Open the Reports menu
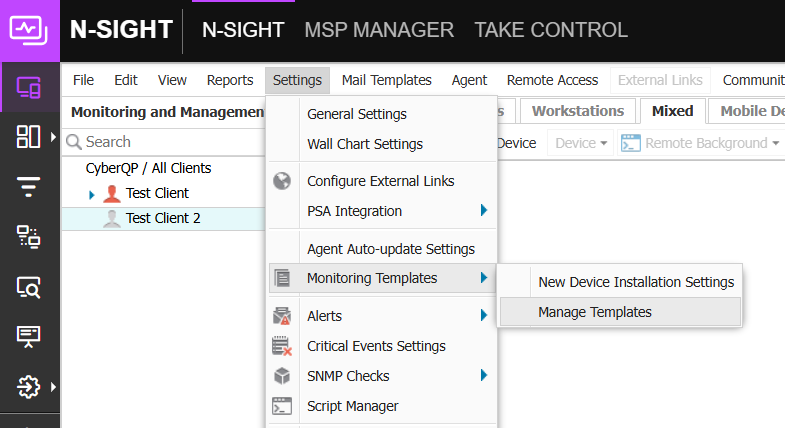The width and height of the screenshot is (785, 428). point(230,80)
